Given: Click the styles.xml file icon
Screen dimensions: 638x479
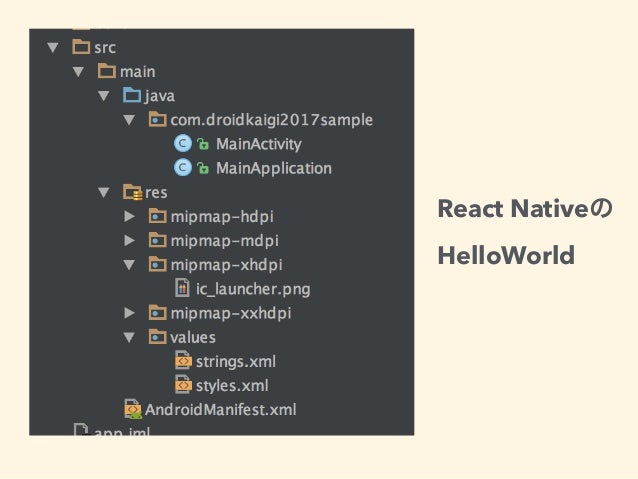Looking at the screenshot, I should (x=184, y=385).
